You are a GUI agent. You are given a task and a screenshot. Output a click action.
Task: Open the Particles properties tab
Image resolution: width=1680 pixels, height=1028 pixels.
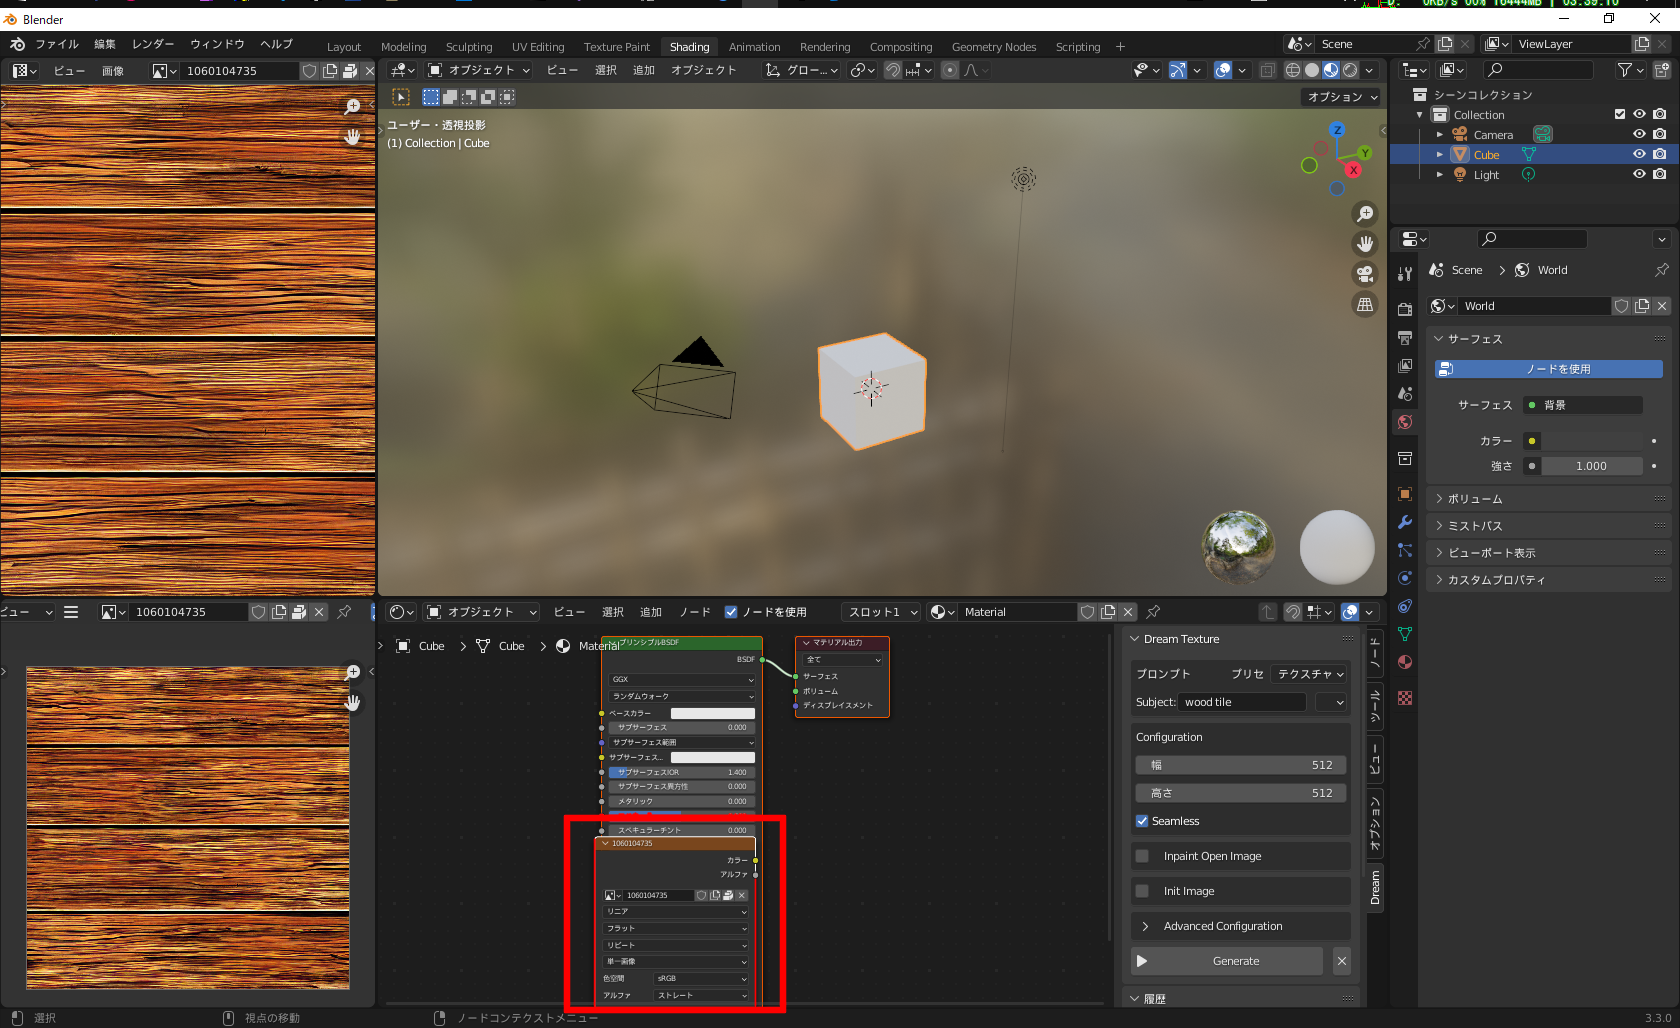pyautogui.click(x=1405, y=550)
